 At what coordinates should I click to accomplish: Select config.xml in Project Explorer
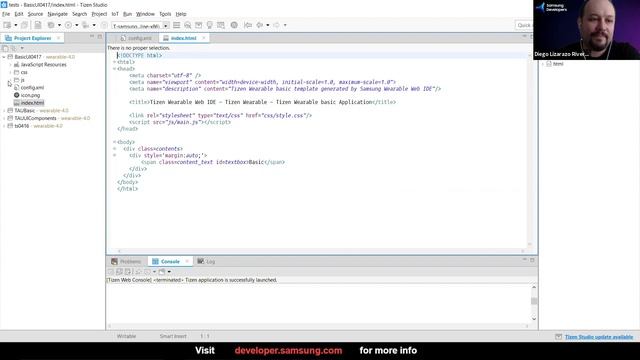coord(32,88)
